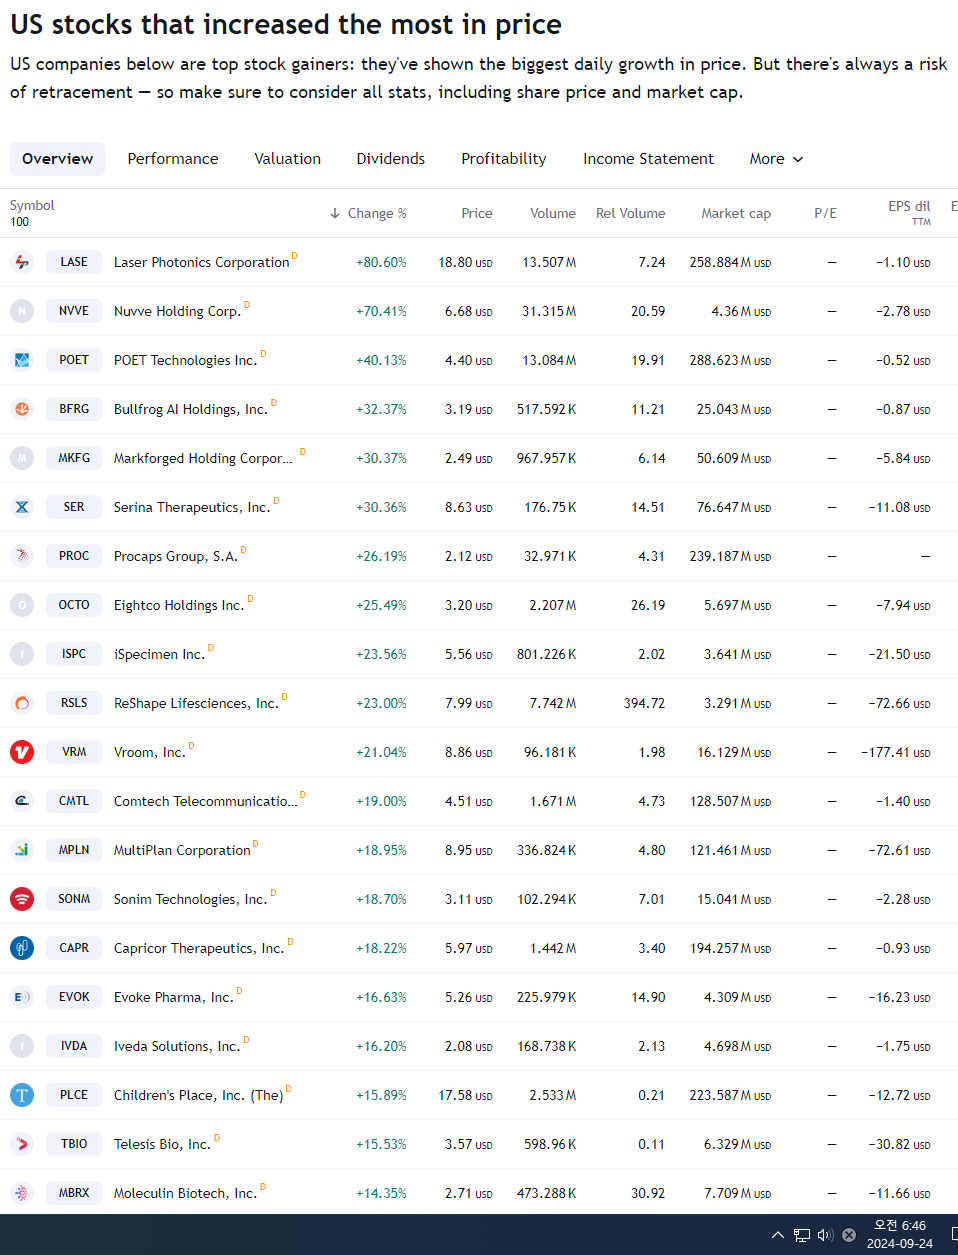The width and height of the screenshot is (958, 1255).
Task: Click the POET Technologies logo icon
Action: (x=22, y=360)
